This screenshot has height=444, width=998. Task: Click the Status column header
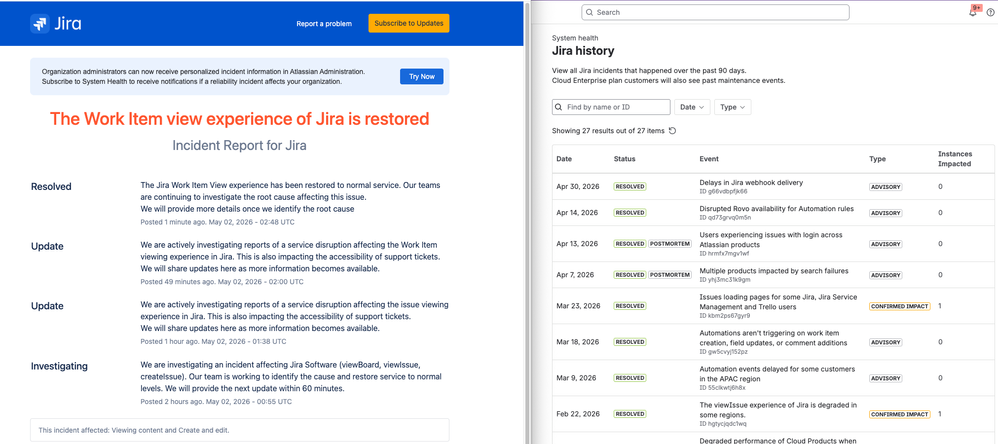pyautogui.click(x=624, y=159)
